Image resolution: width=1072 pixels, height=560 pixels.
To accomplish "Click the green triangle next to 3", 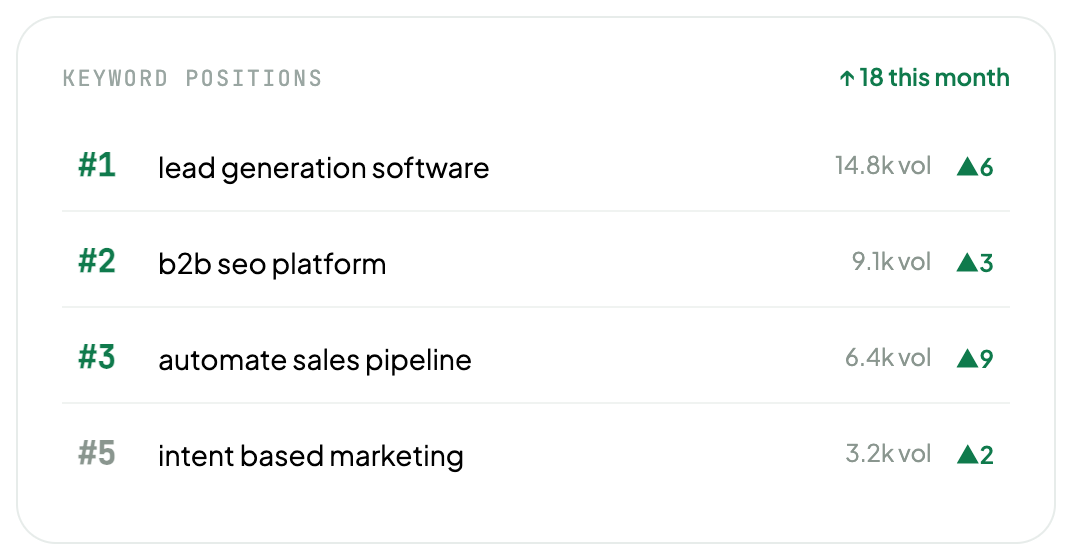I will (x=967, y=262).
